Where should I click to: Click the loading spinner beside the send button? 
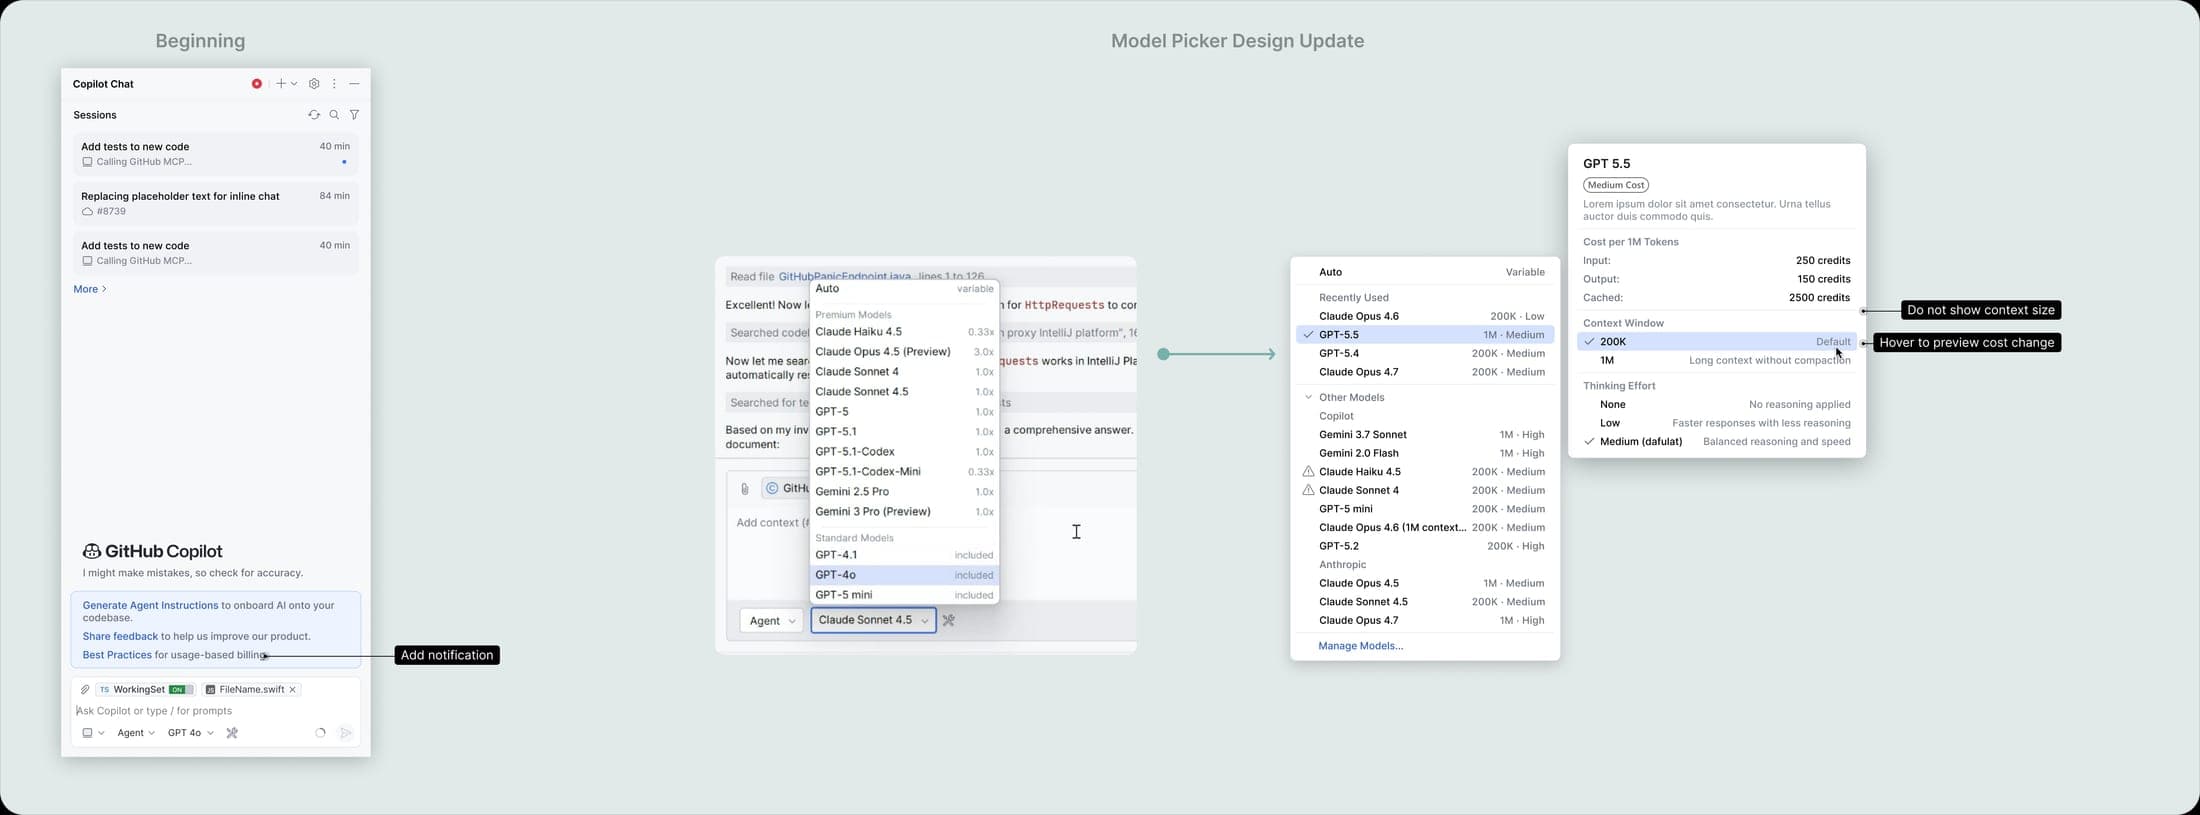(320, 733)
